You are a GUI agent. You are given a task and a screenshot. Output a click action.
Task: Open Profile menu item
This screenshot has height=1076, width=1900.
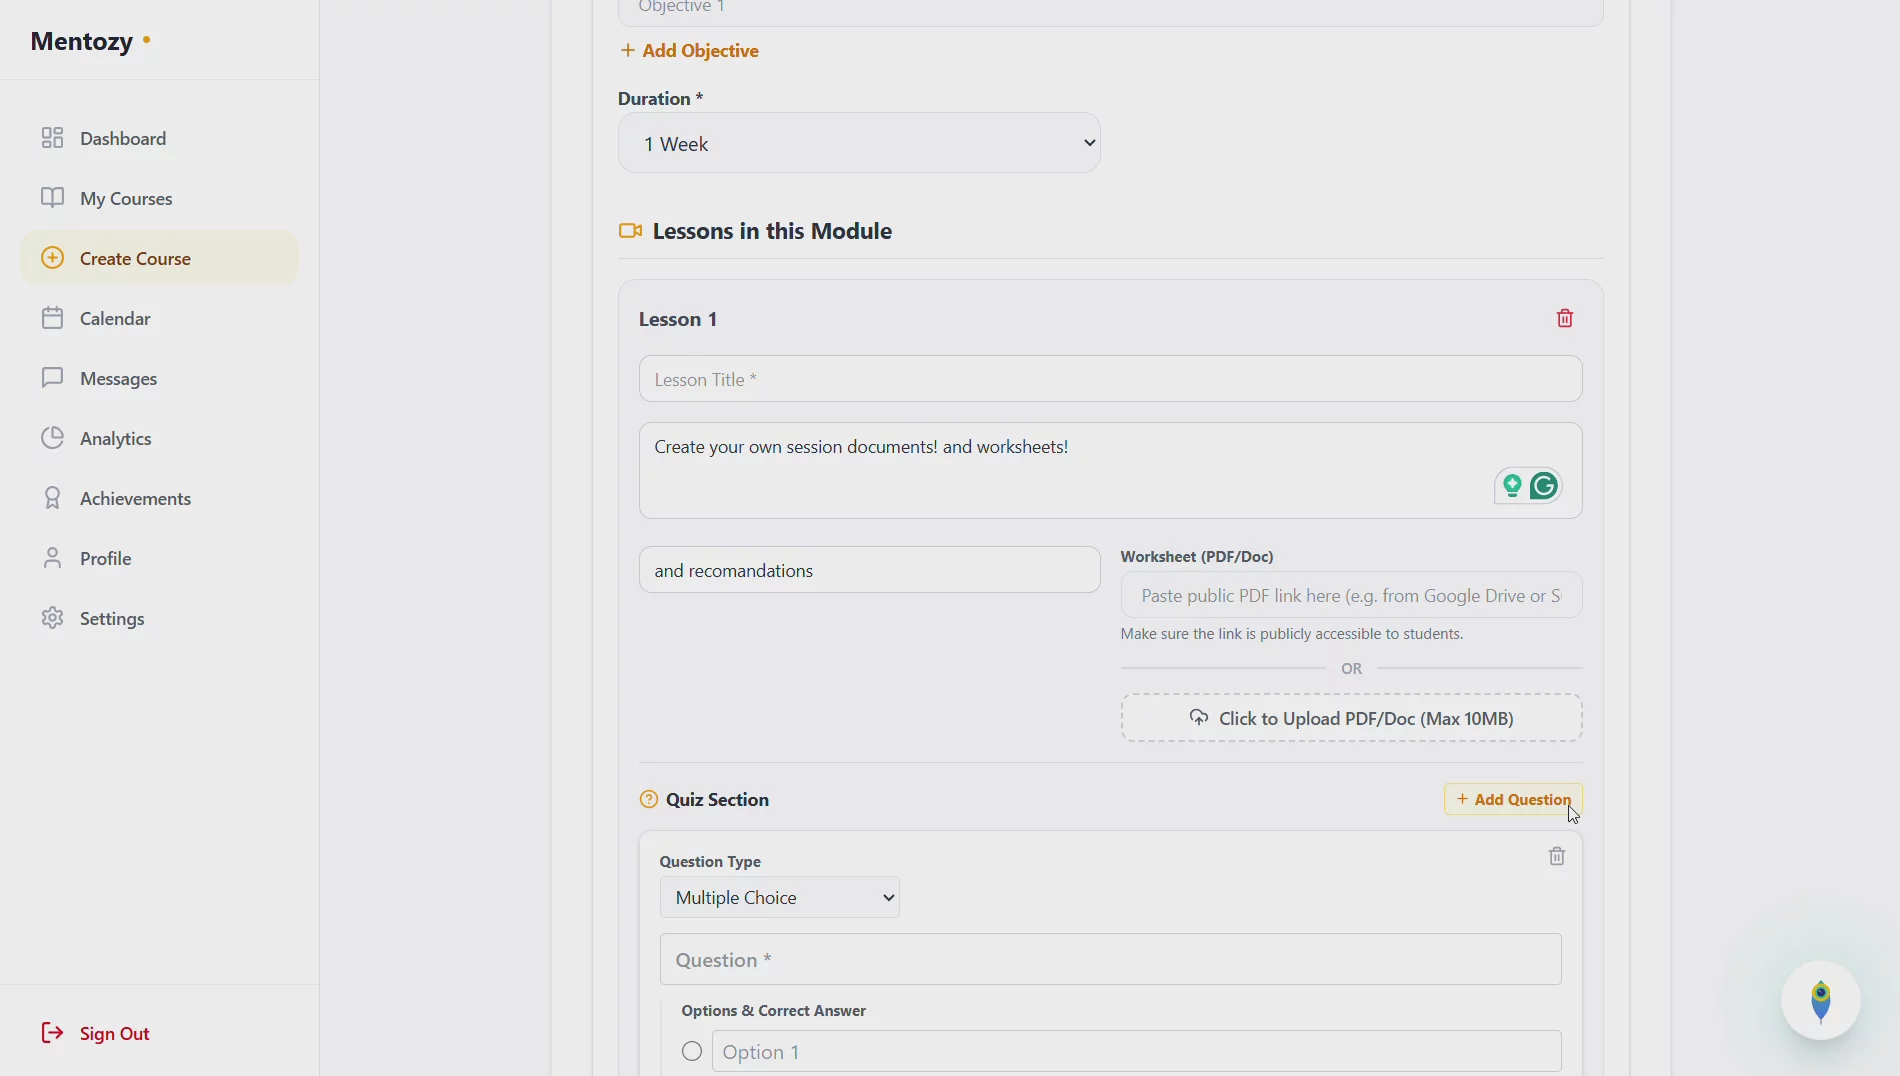[160, 558]
